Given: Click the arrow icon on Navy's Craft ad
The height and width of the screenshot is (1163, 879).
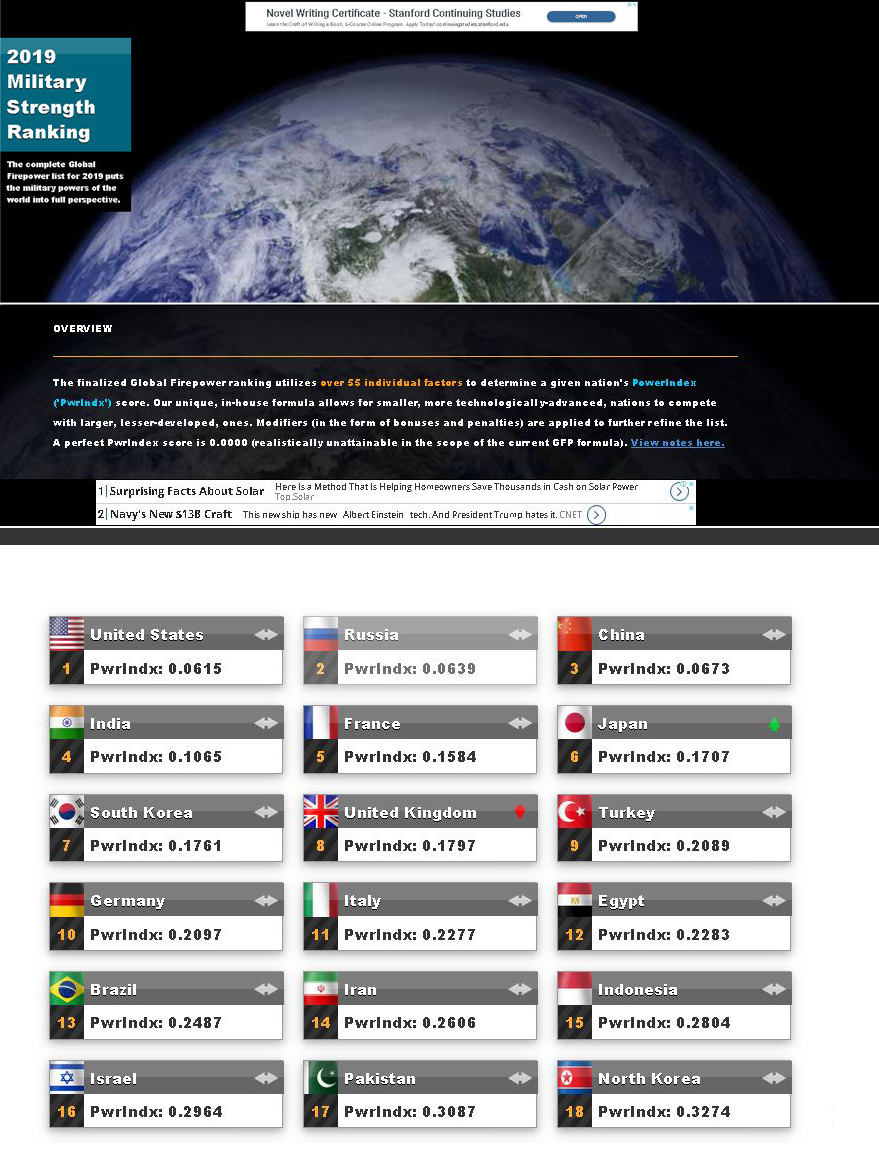Looking at the screenshot, I should pos(596,515).
